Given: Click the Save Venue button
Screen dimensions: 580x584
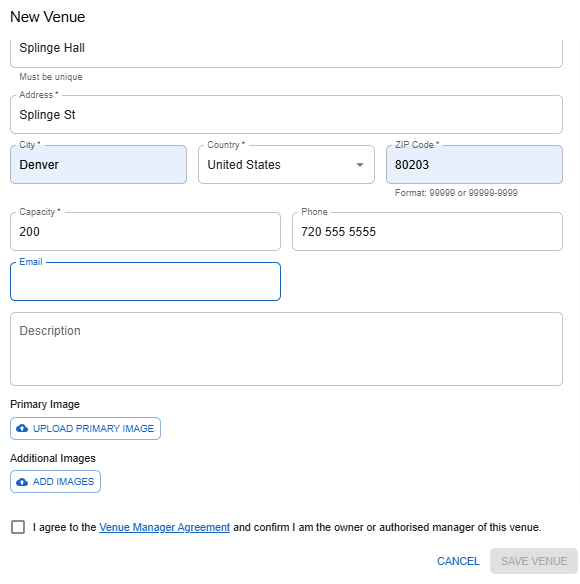Looking at the screenshot, I should 534,561.
